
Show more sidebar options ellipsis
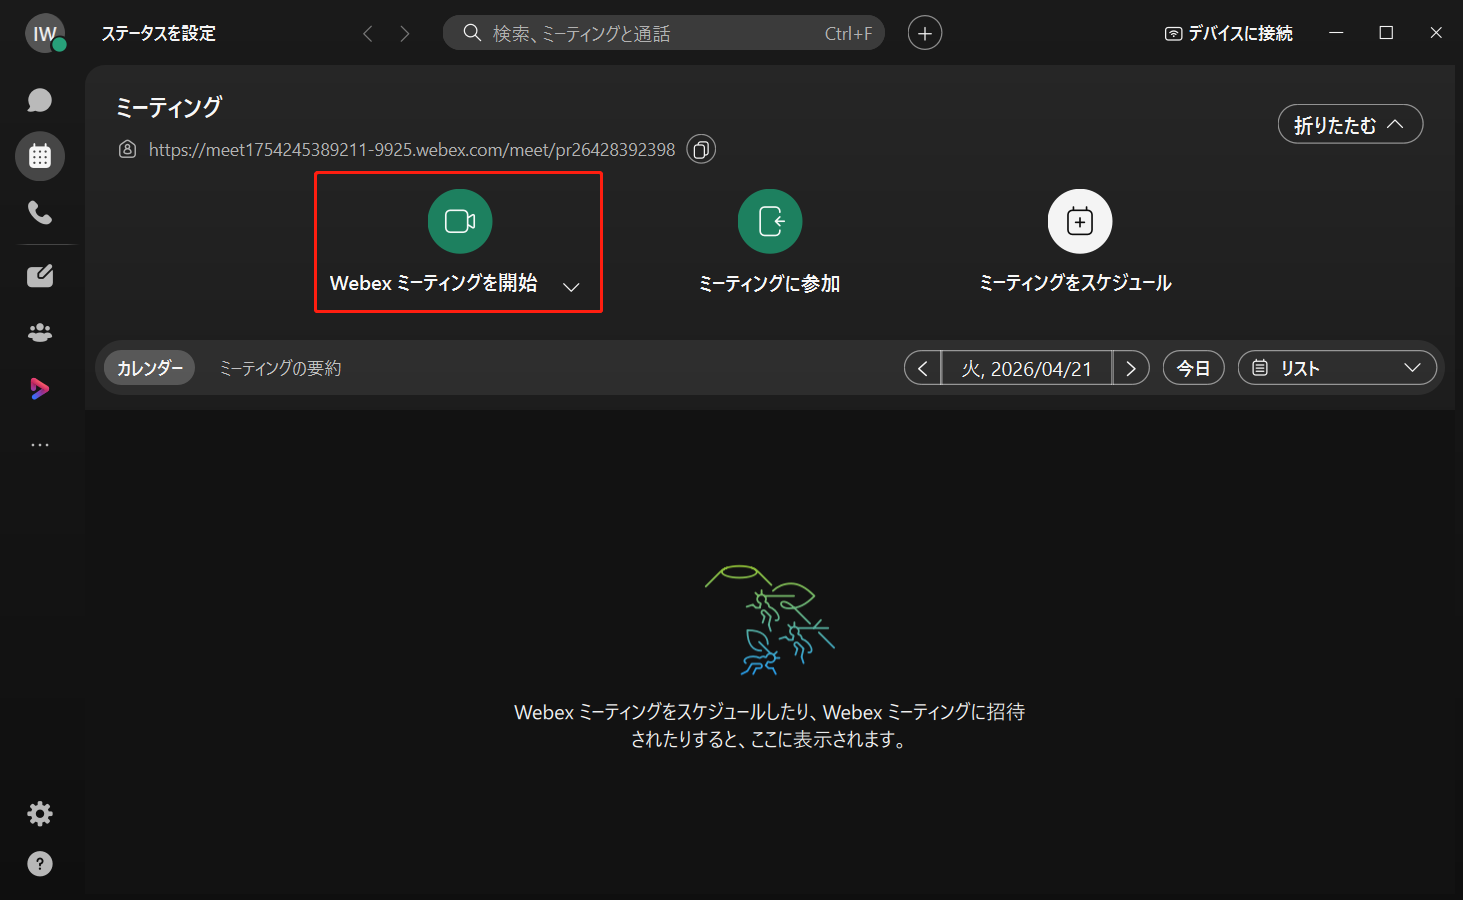(x=40, y=444)
